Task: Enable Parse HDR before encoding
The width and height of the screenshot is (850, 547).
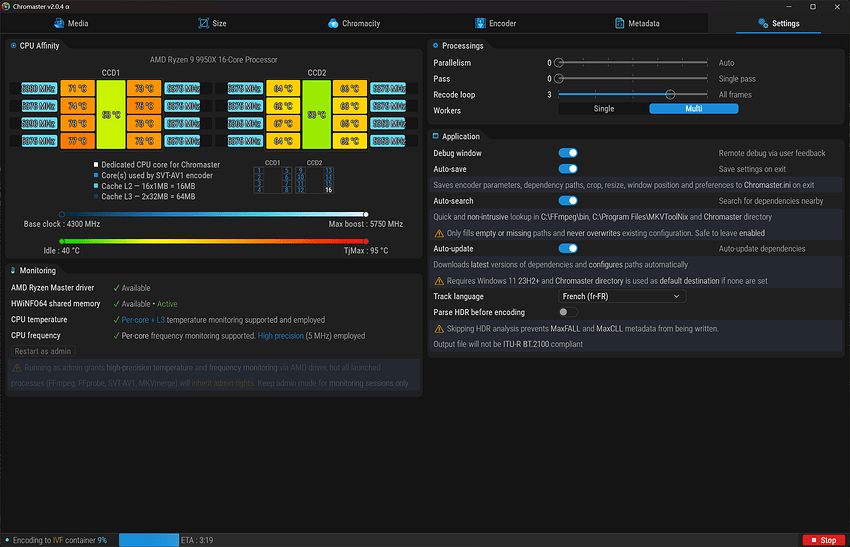Action: coord(568,312)
